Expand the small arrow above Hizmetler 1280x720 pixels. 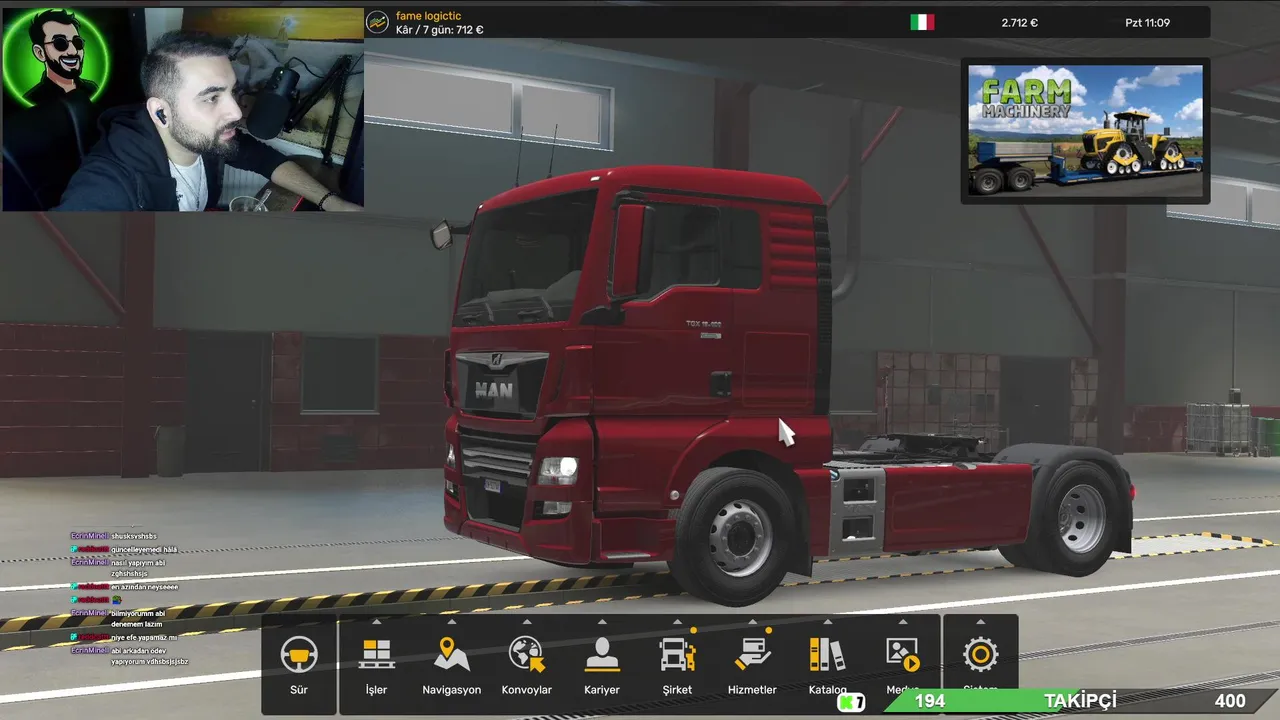coord(752,622)
